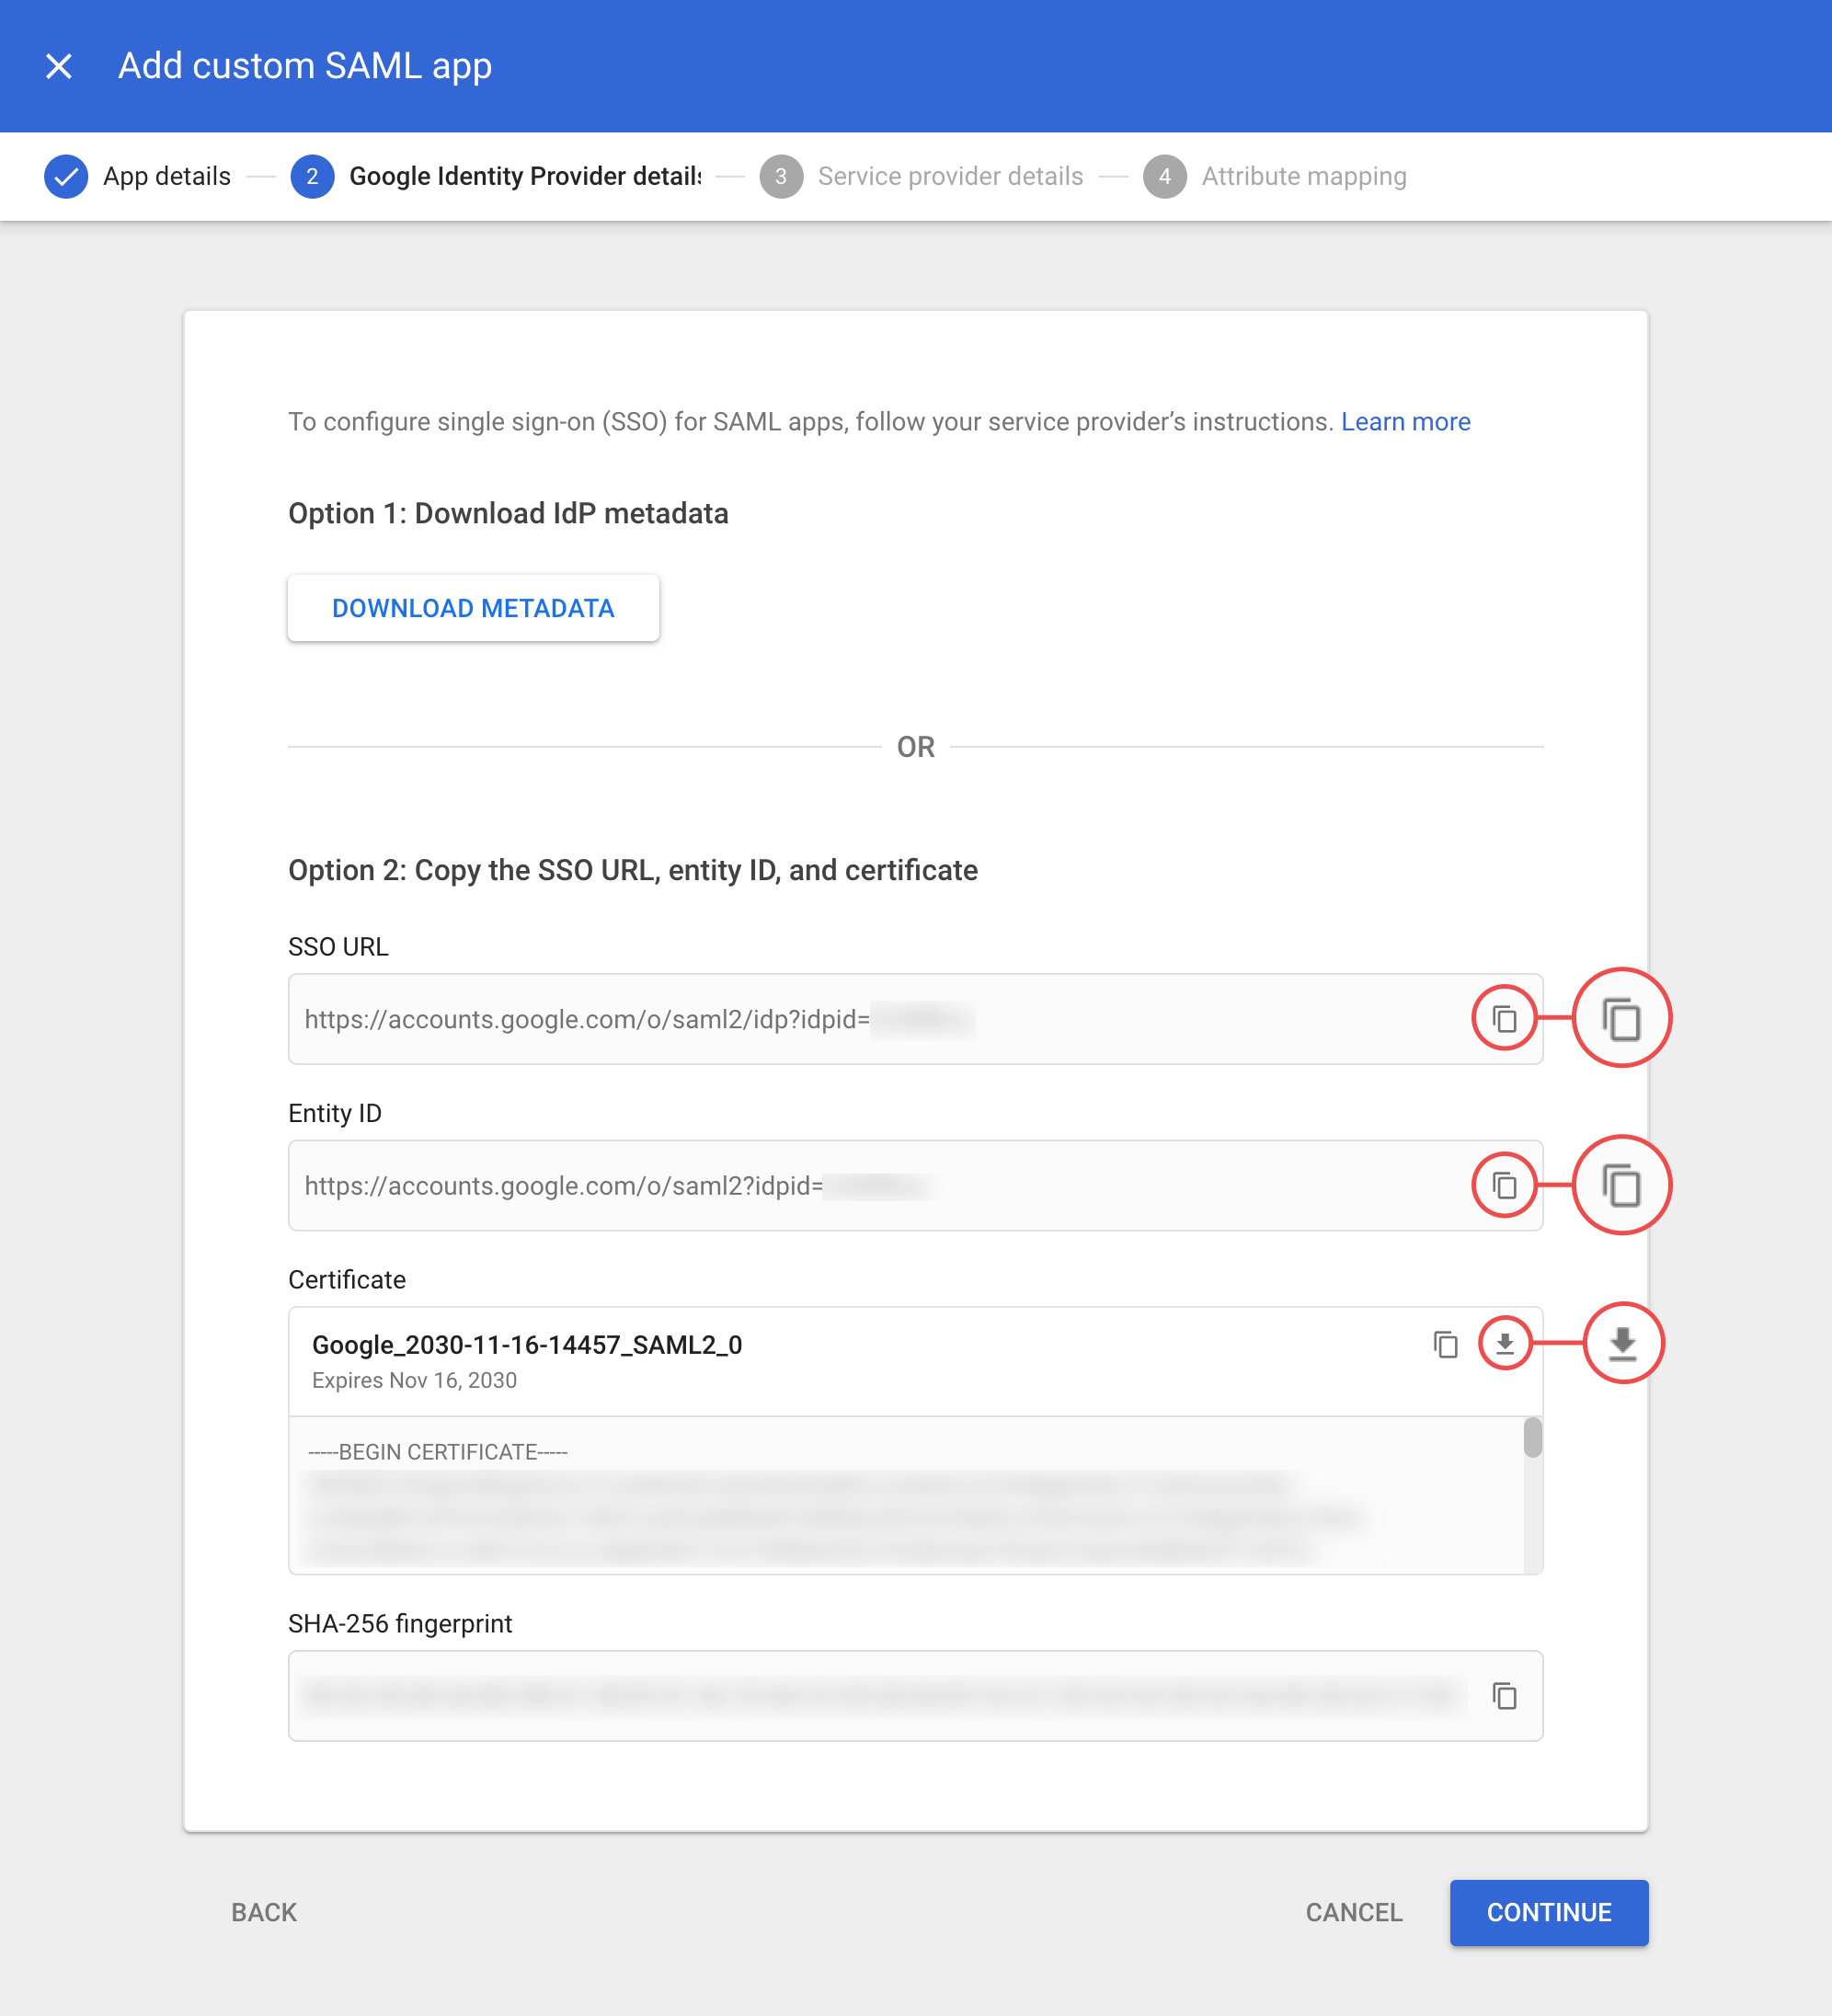Click the certificate text box scrollbar
Screen dimensions: 1832x2016
(x=1532, y=1437)
